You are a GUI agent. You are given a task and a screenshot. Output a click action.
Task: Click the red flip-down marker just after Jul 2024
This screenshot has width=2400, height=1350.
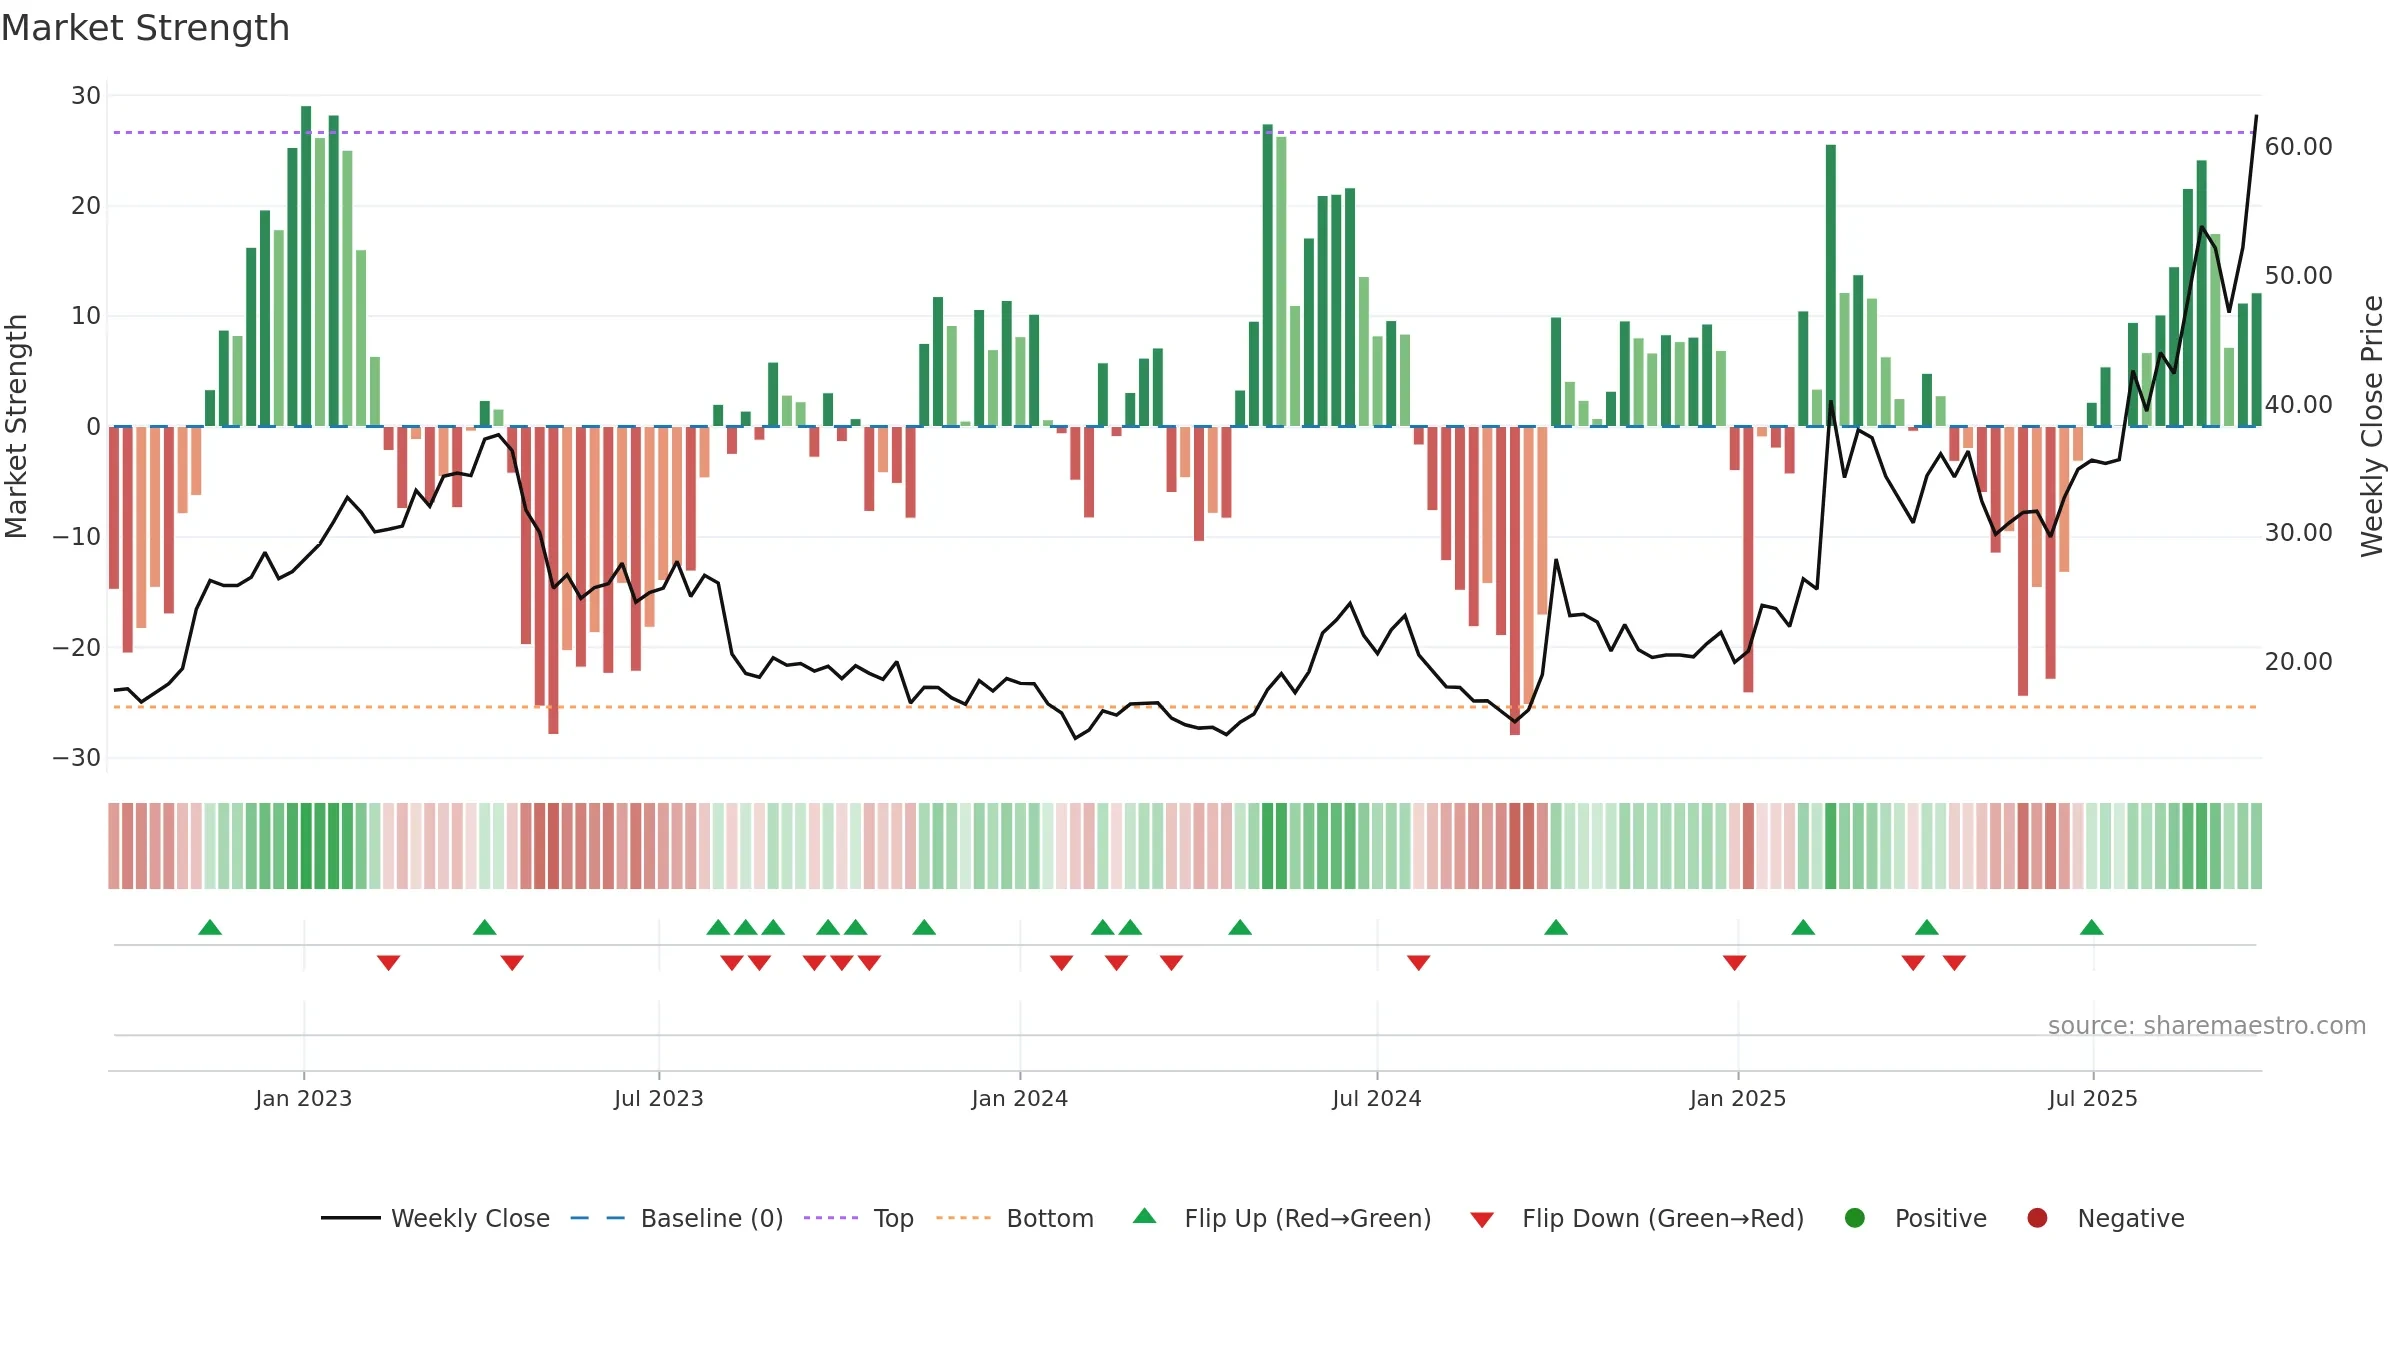point(1419,963)
